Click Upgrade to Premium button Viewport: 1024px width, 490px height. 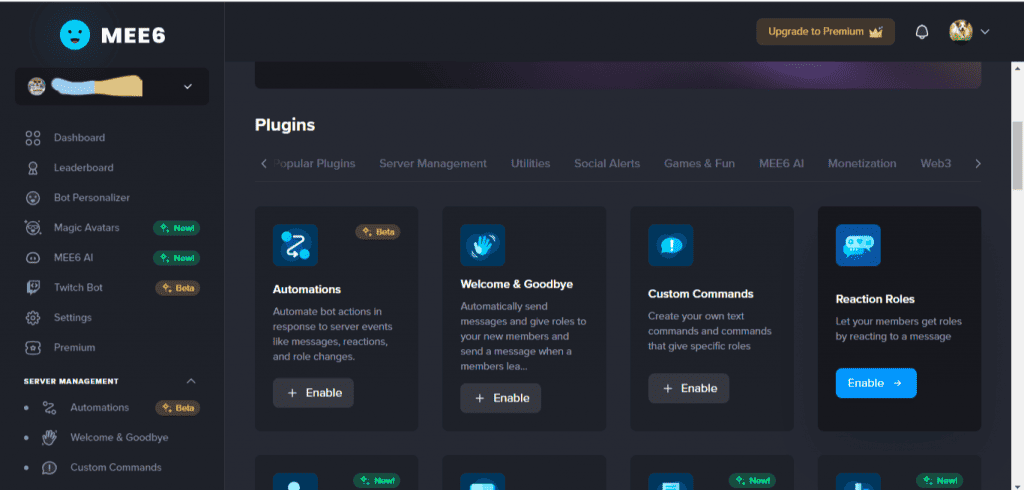pyautogui.click(x=825, y=31)
